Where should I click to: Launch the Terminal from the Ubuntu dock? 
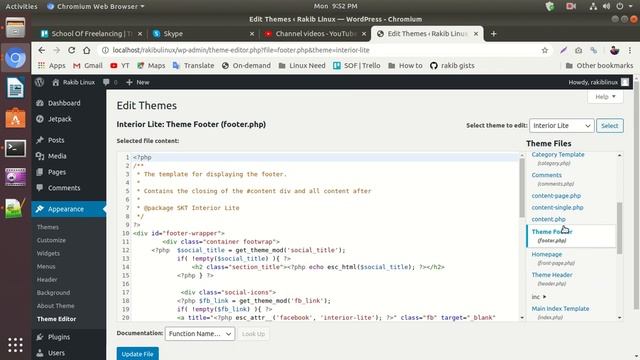pos(15,148)
